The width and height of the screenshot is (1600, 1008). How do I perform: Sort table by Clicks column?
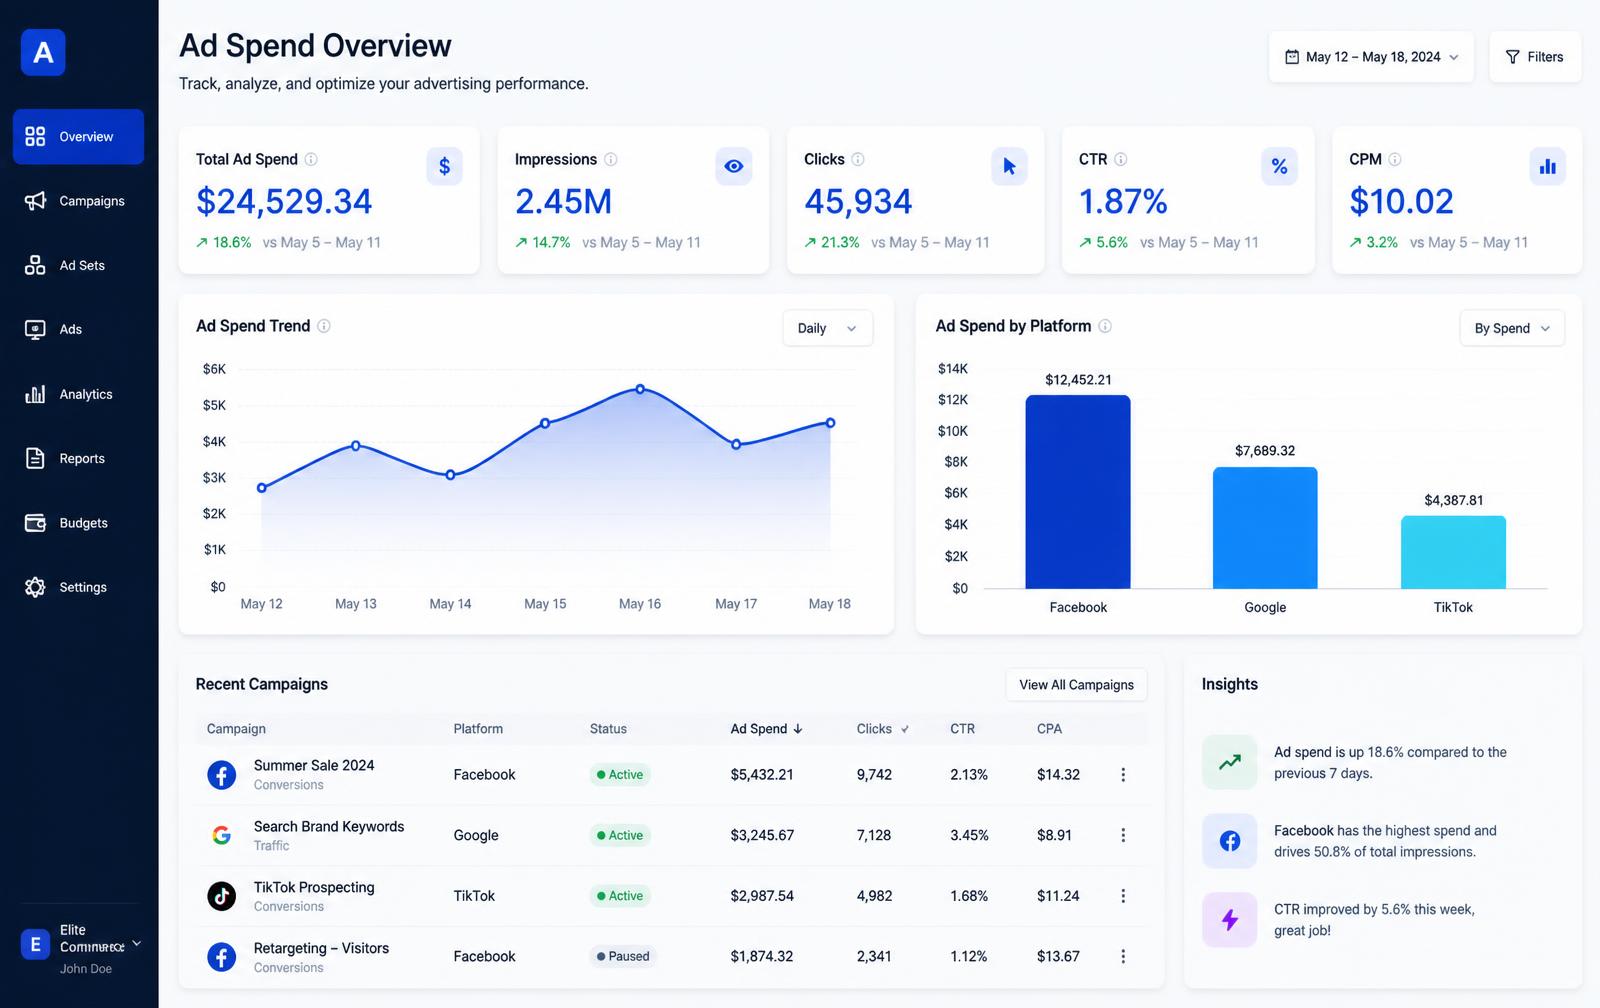point(883,729)
